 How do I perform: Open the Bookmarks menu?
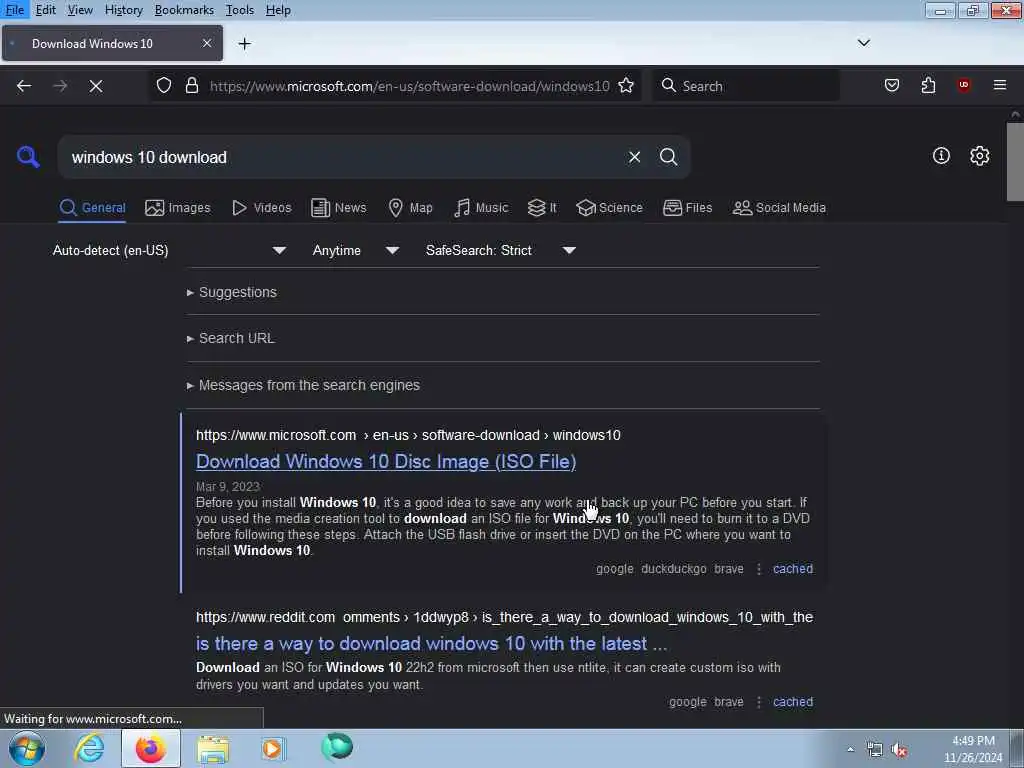tap(184, 10)
